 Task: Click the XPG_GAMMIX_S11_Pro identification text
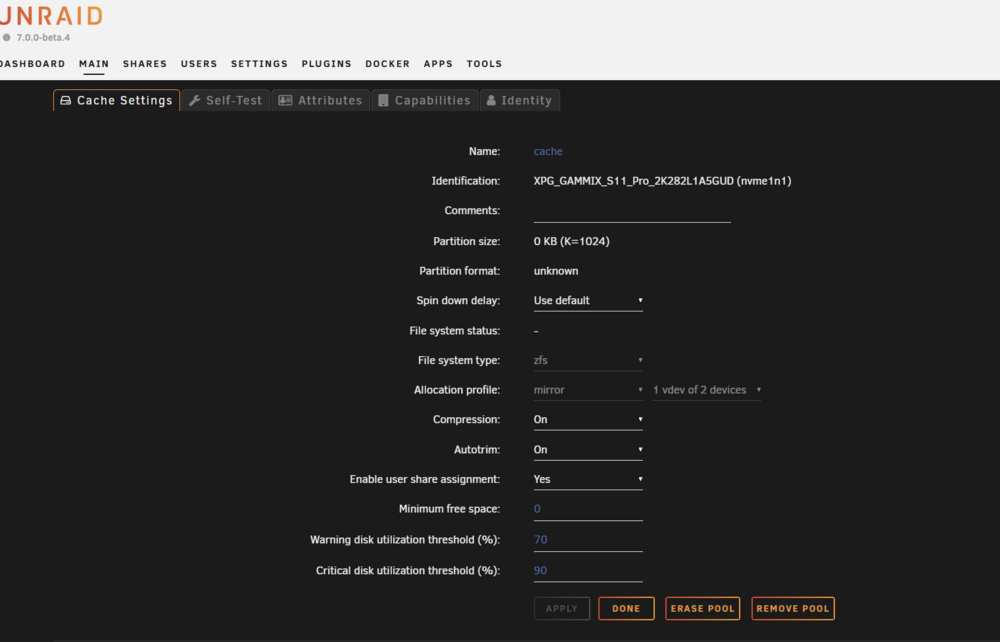(x=662, y=181)
